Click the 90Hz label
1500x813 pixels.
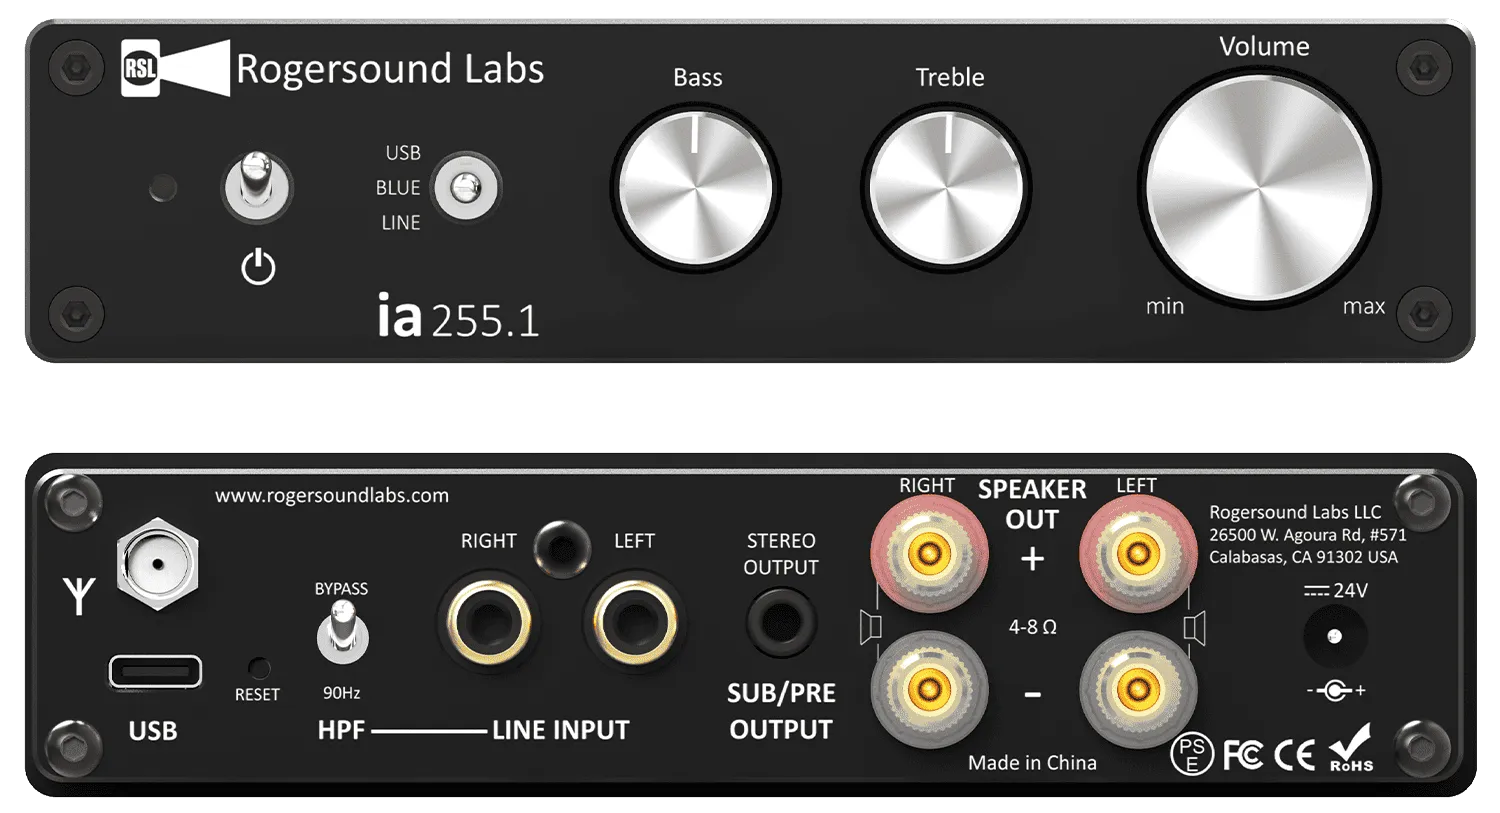(x=341, y=693)
